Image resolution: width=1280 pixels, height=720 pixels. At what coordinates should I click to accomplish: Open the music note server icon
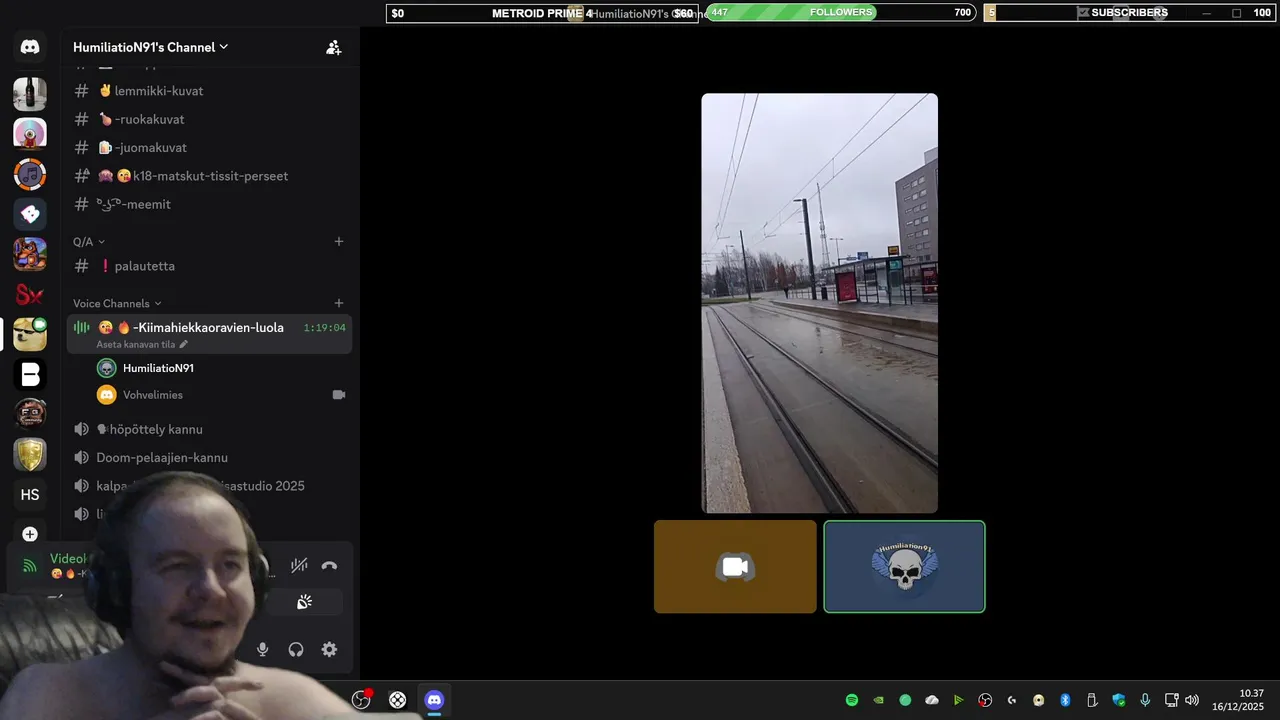pos(30,174)
